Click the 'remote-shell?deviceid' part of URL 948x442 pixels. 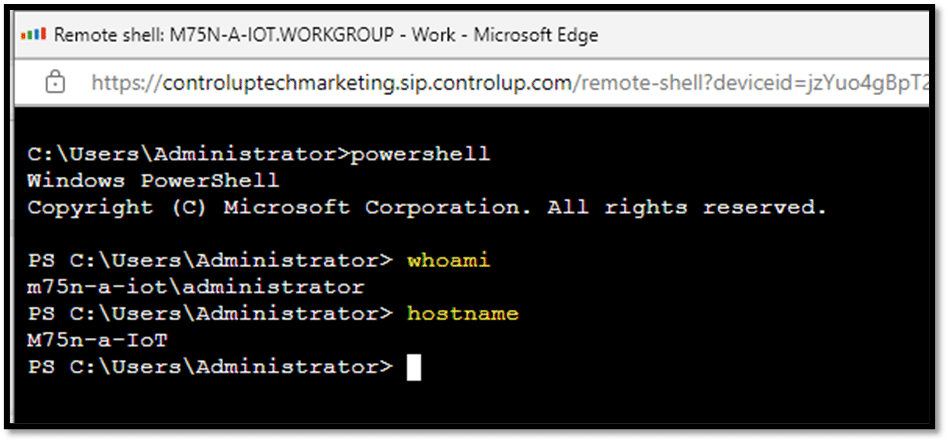click(x=679, y=82)
